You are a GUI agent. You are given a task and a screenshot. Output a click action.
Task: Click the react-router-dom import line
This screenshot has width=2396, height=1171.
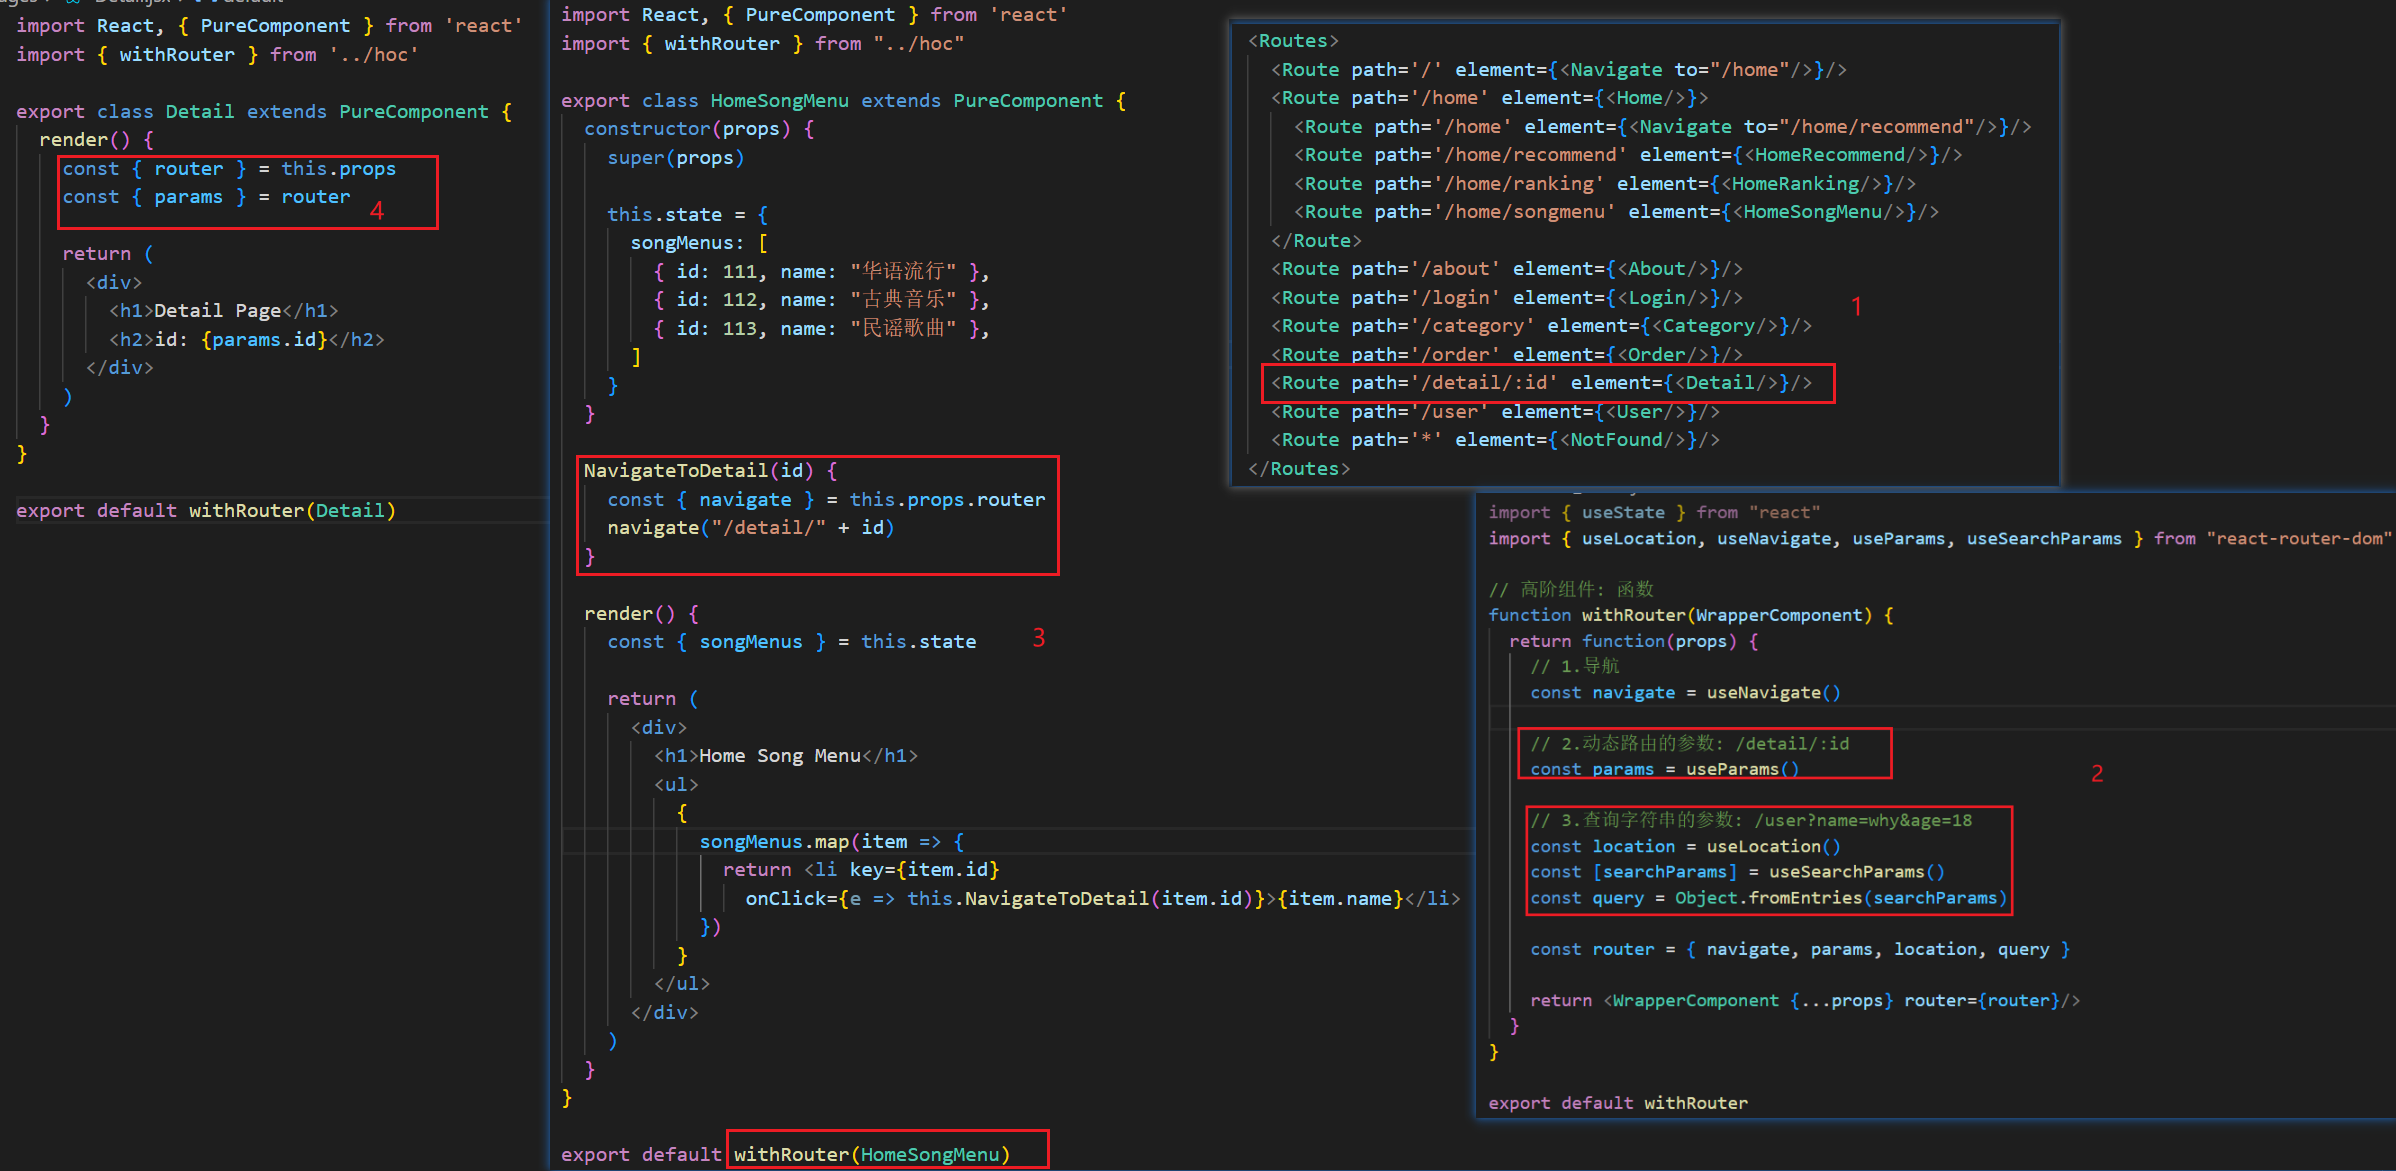[x=1940, y=539]
